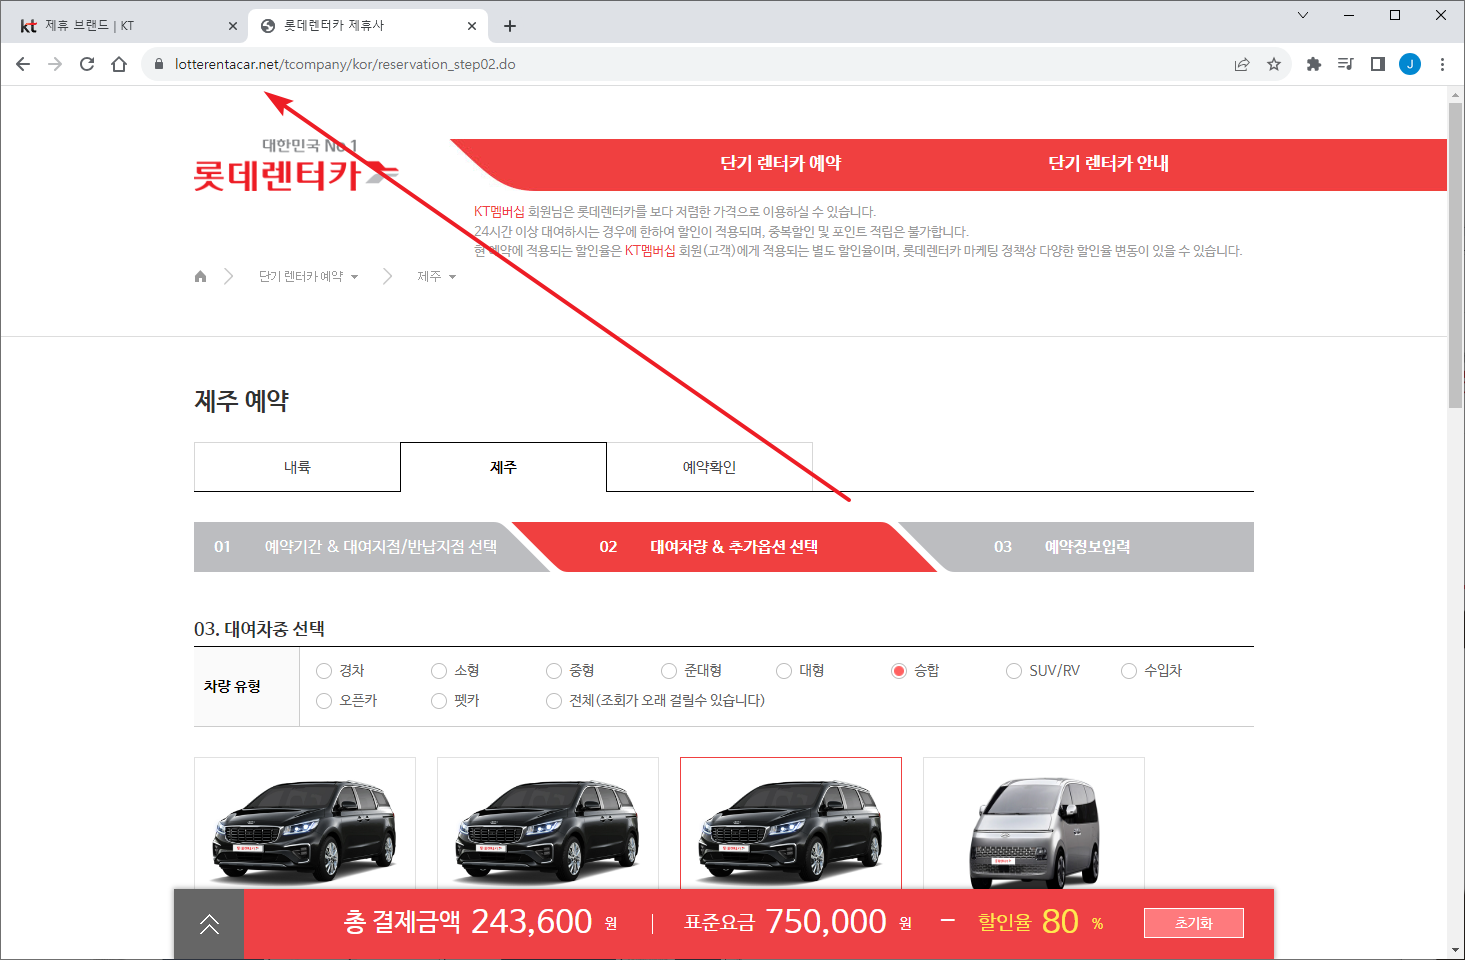The image size is (1465, 960).
Task: Choose the first black van thumbnail
Action: [305, 824]
